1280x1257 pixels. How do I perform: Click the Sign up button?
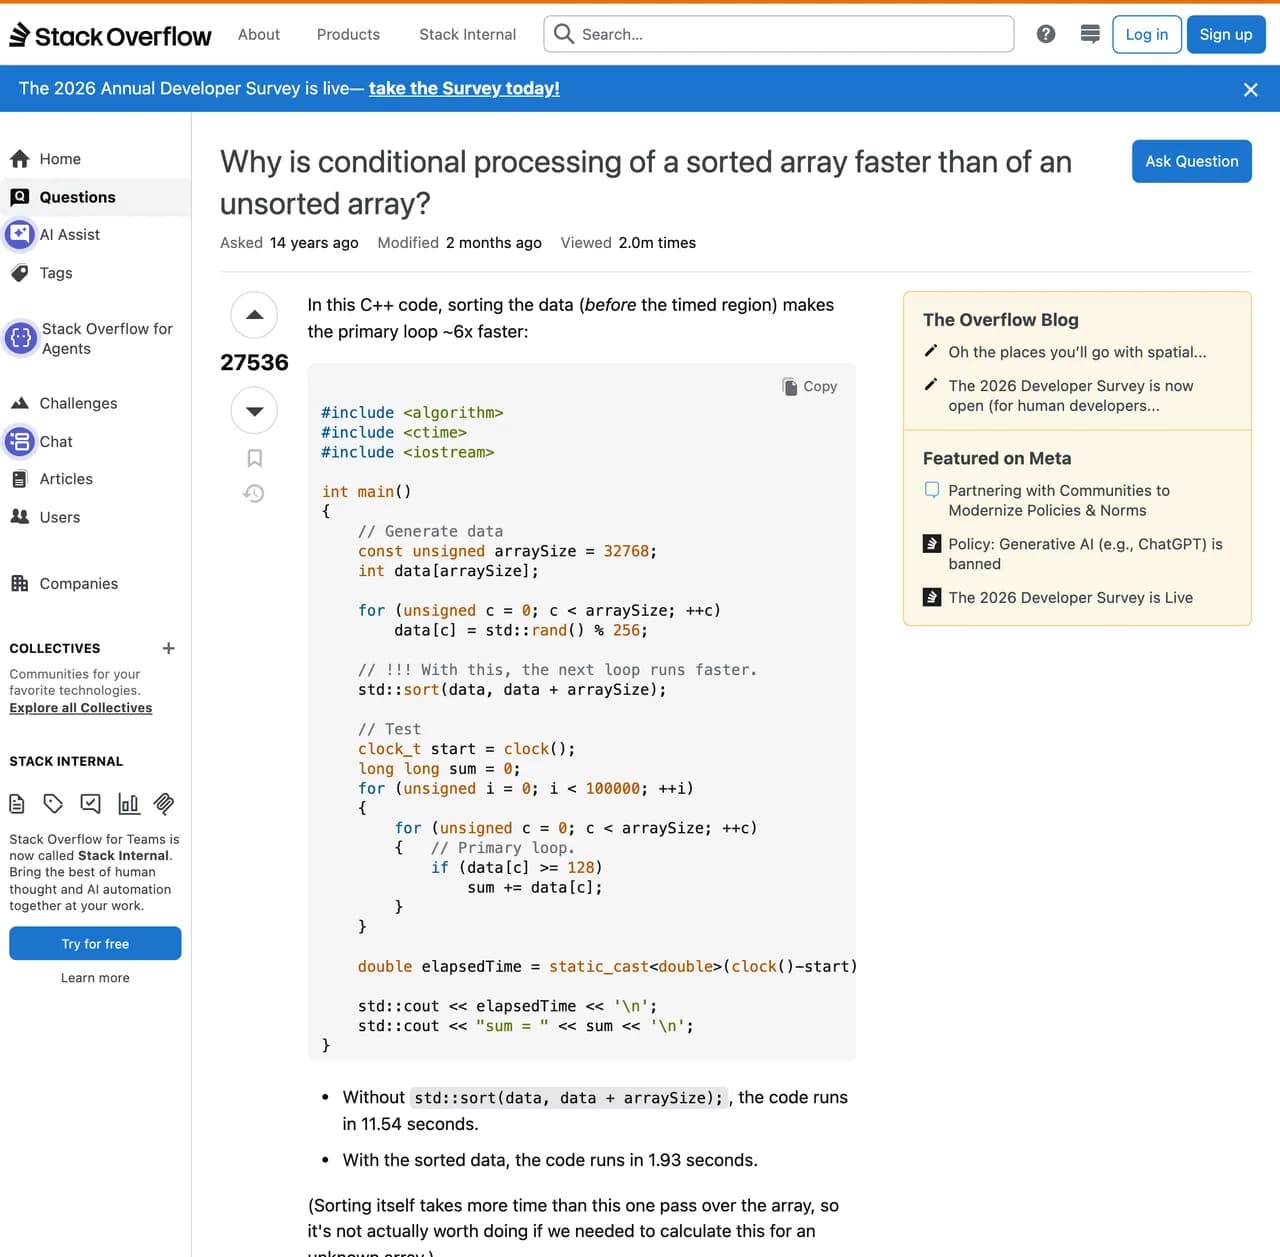pyautogui.click(x=1226, y=34)
